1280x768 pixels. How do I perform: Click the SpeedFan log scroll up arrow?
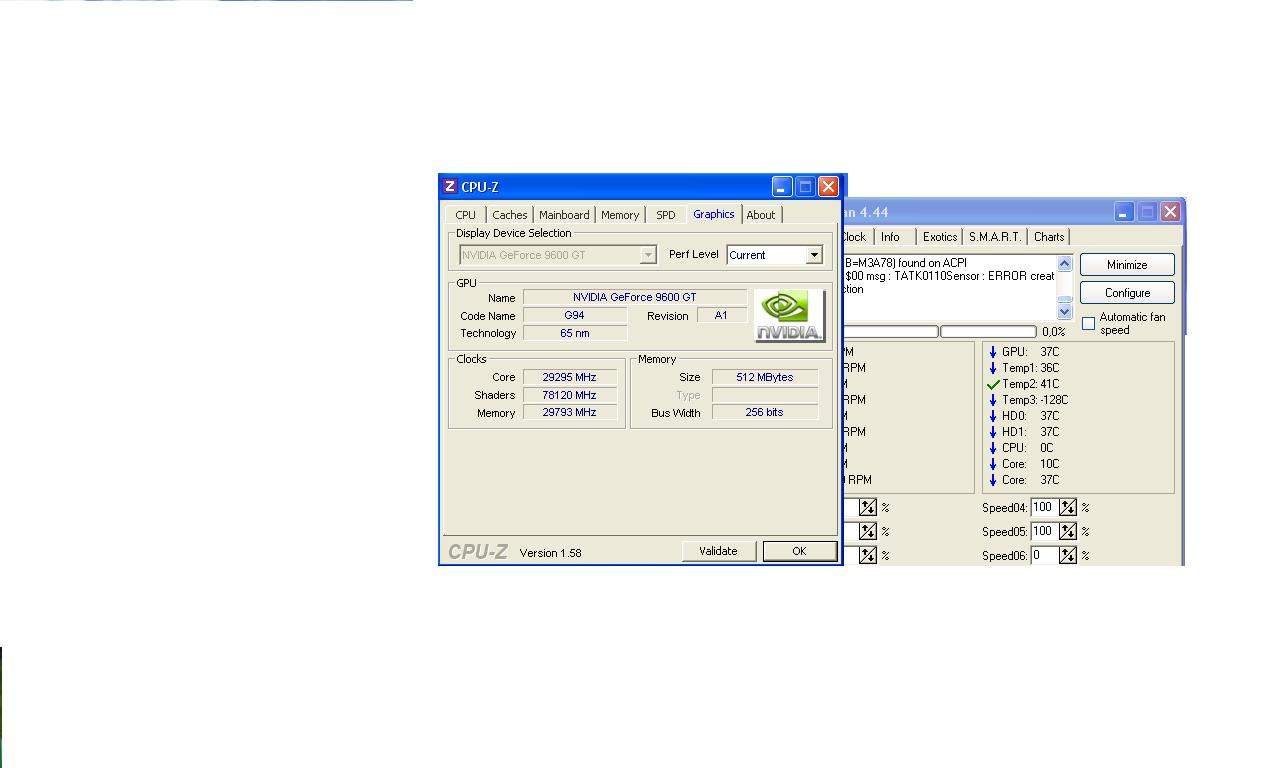coord(1065,264)
